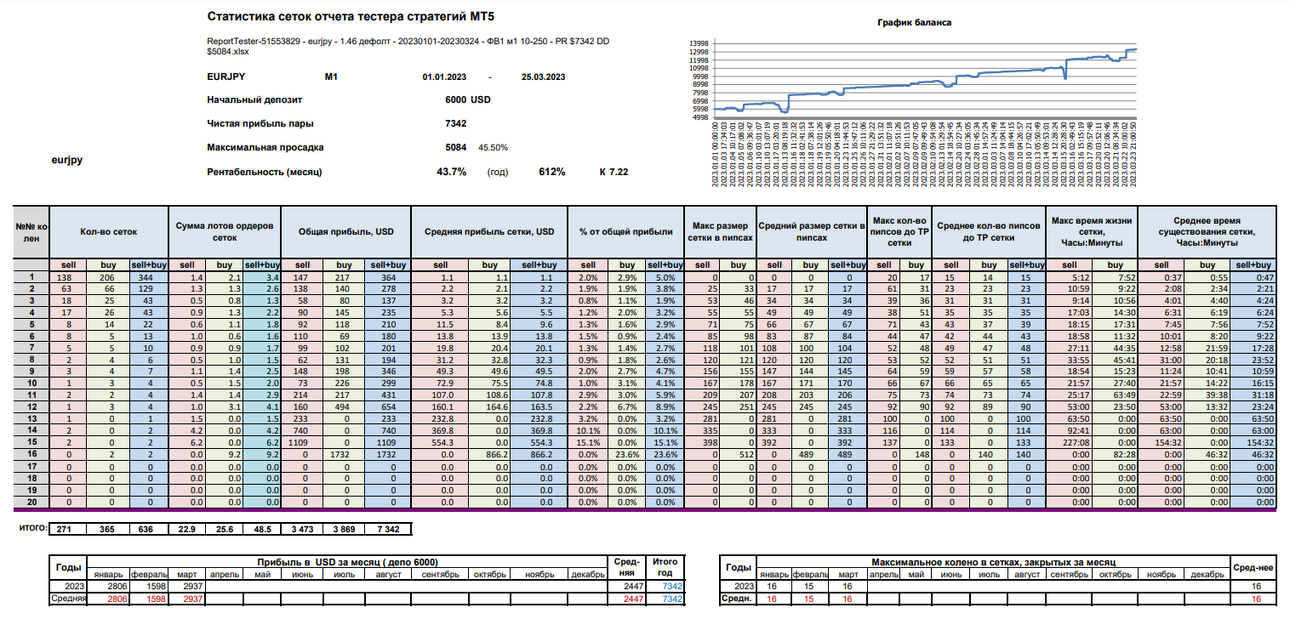The width and height of the screenshot is (1290, 619).
Task: Click 'Максимальное колено в сетках, закрытых за месяц' header
Action: (992, 563)
